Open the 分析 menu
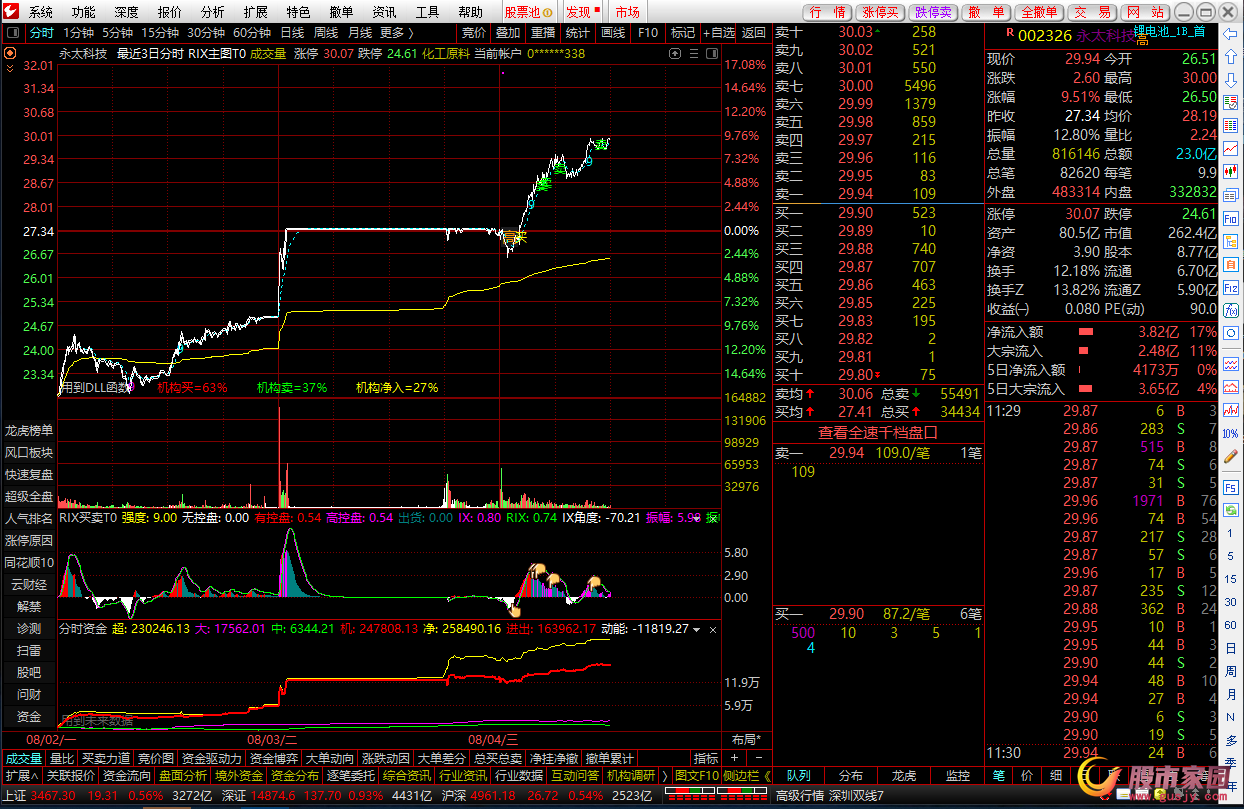The image size is (1244, 809). 212,12
